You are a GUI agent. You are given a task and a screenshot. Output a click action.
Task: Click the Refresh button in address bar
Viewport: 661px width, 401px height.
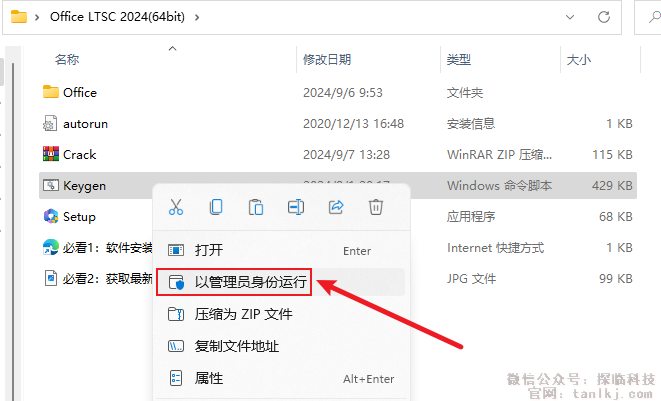pyautogui.click(x=604, y=17)
